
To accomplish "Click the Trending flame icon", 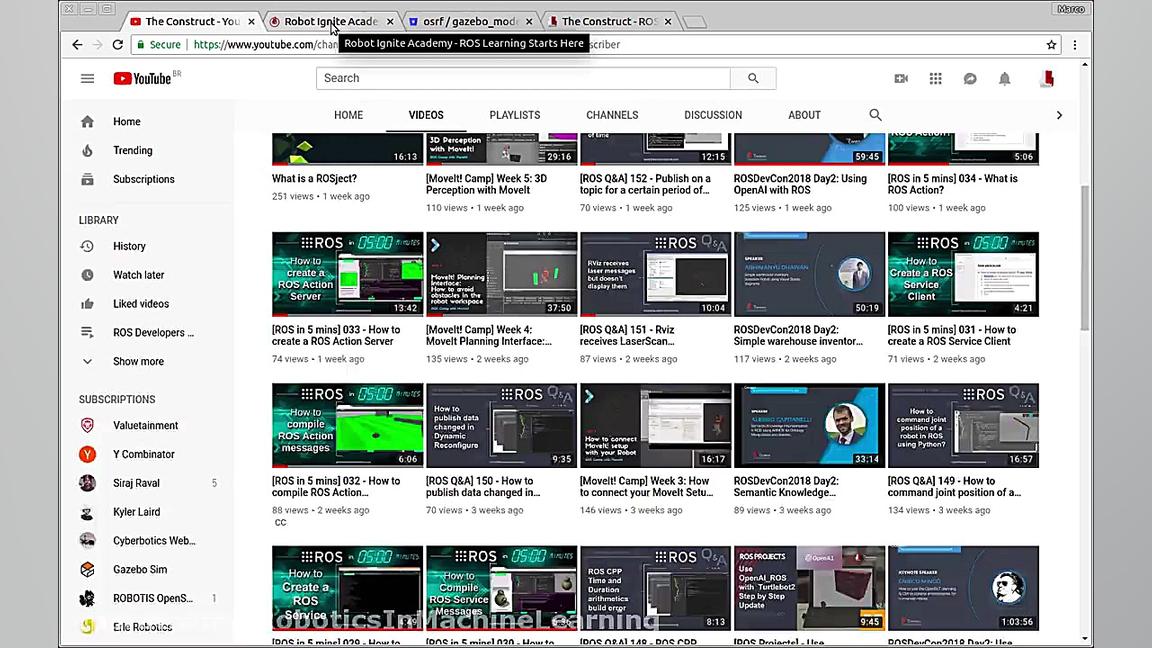I will 87,151.
